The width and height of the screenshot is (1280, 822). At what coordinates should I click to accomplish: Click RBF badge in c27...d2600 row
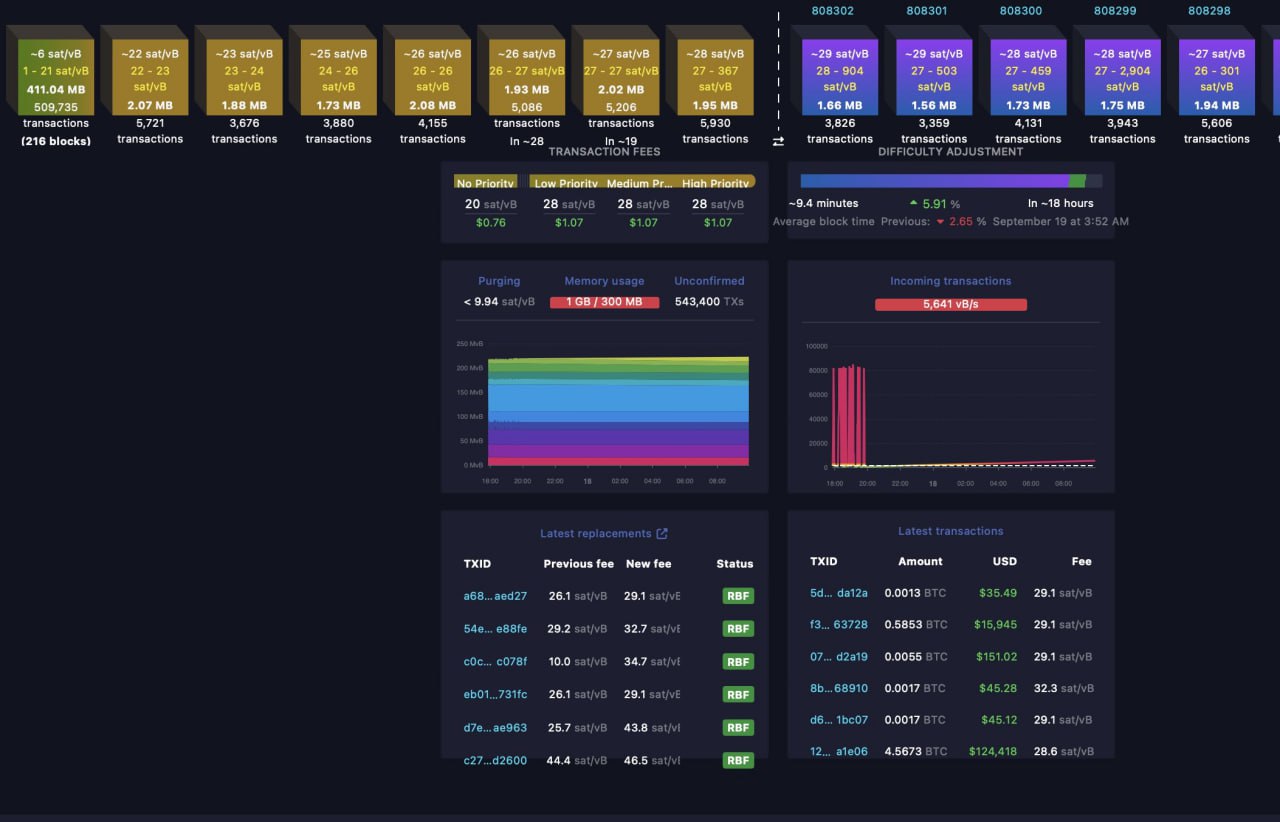738,761
